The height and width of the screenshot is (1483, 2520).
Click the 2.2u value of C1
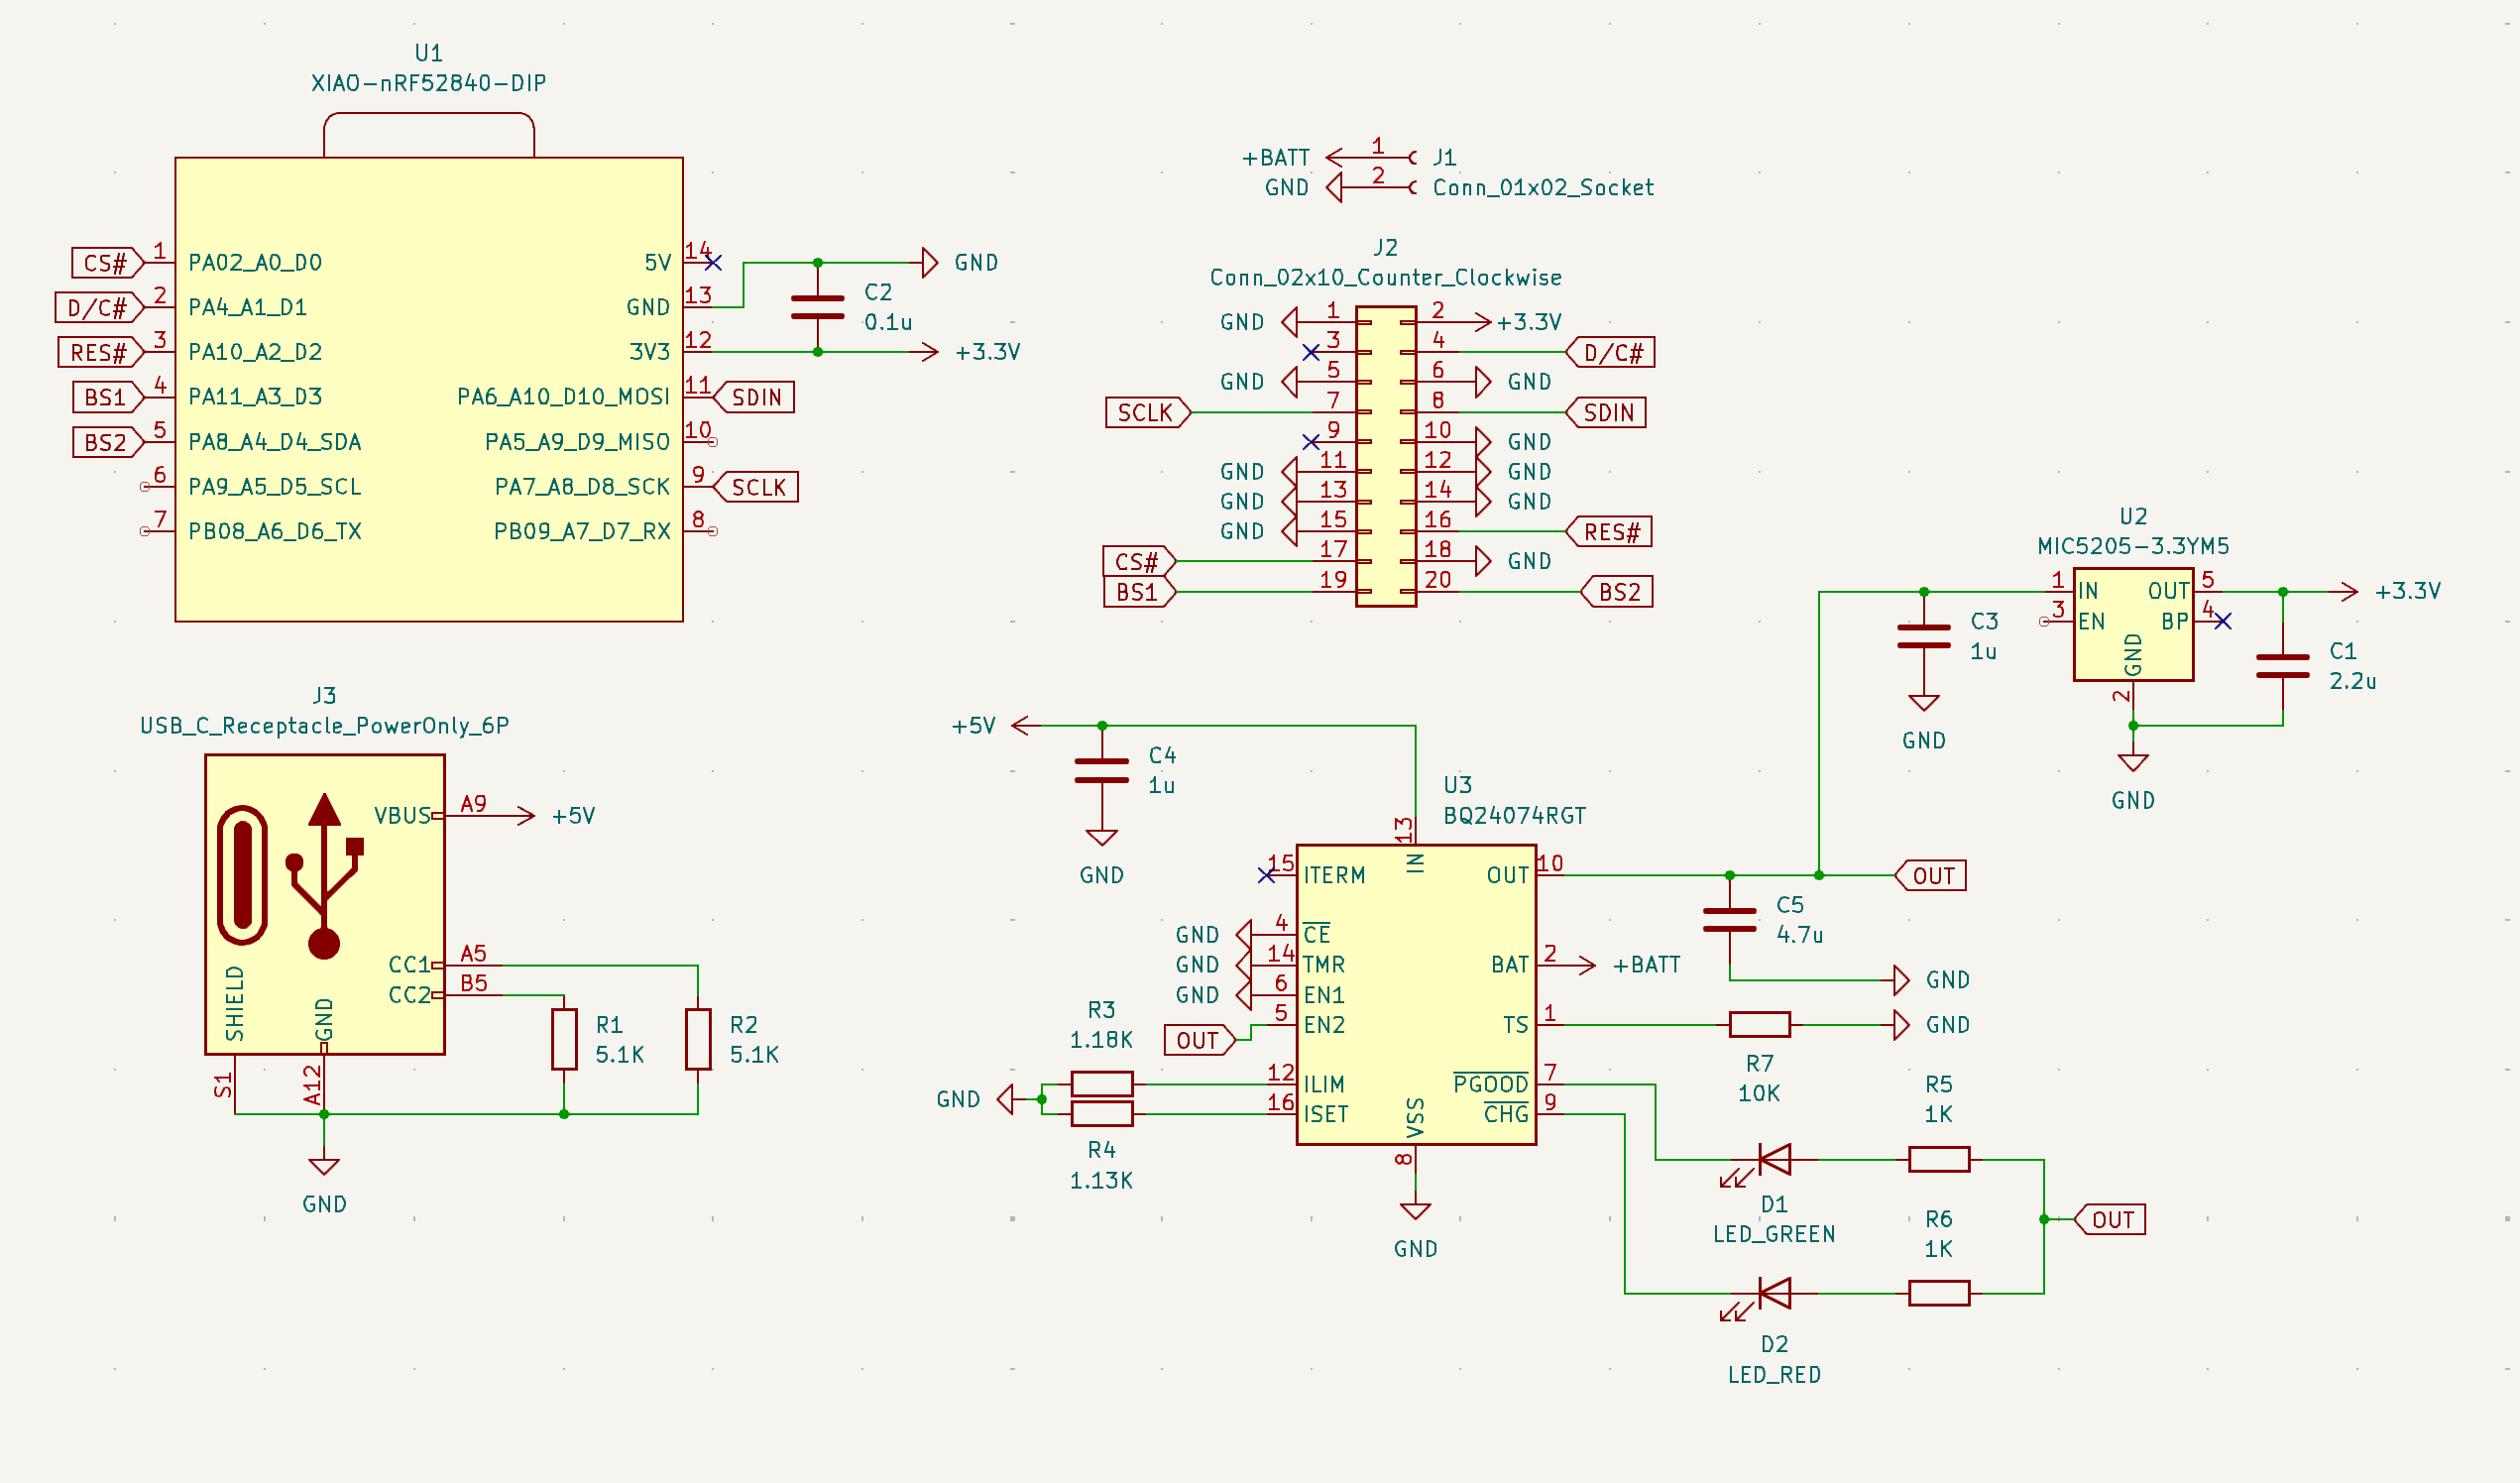coord(2352,681)
